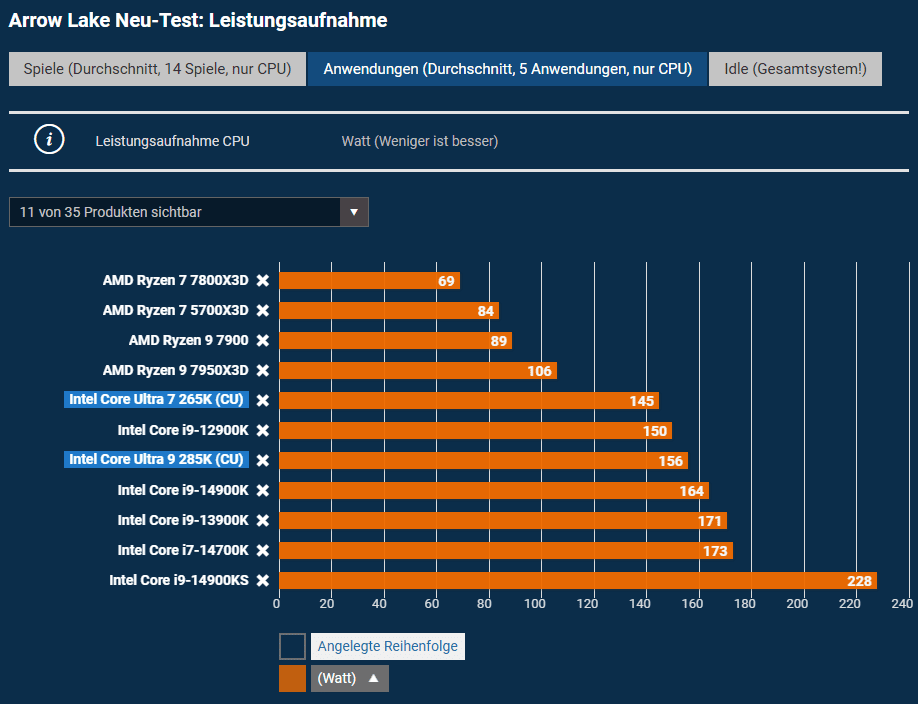The width and height of the screenshot is (918, 704).
Task: Click the Intel Core i7-14700K label
Action: 183,550
